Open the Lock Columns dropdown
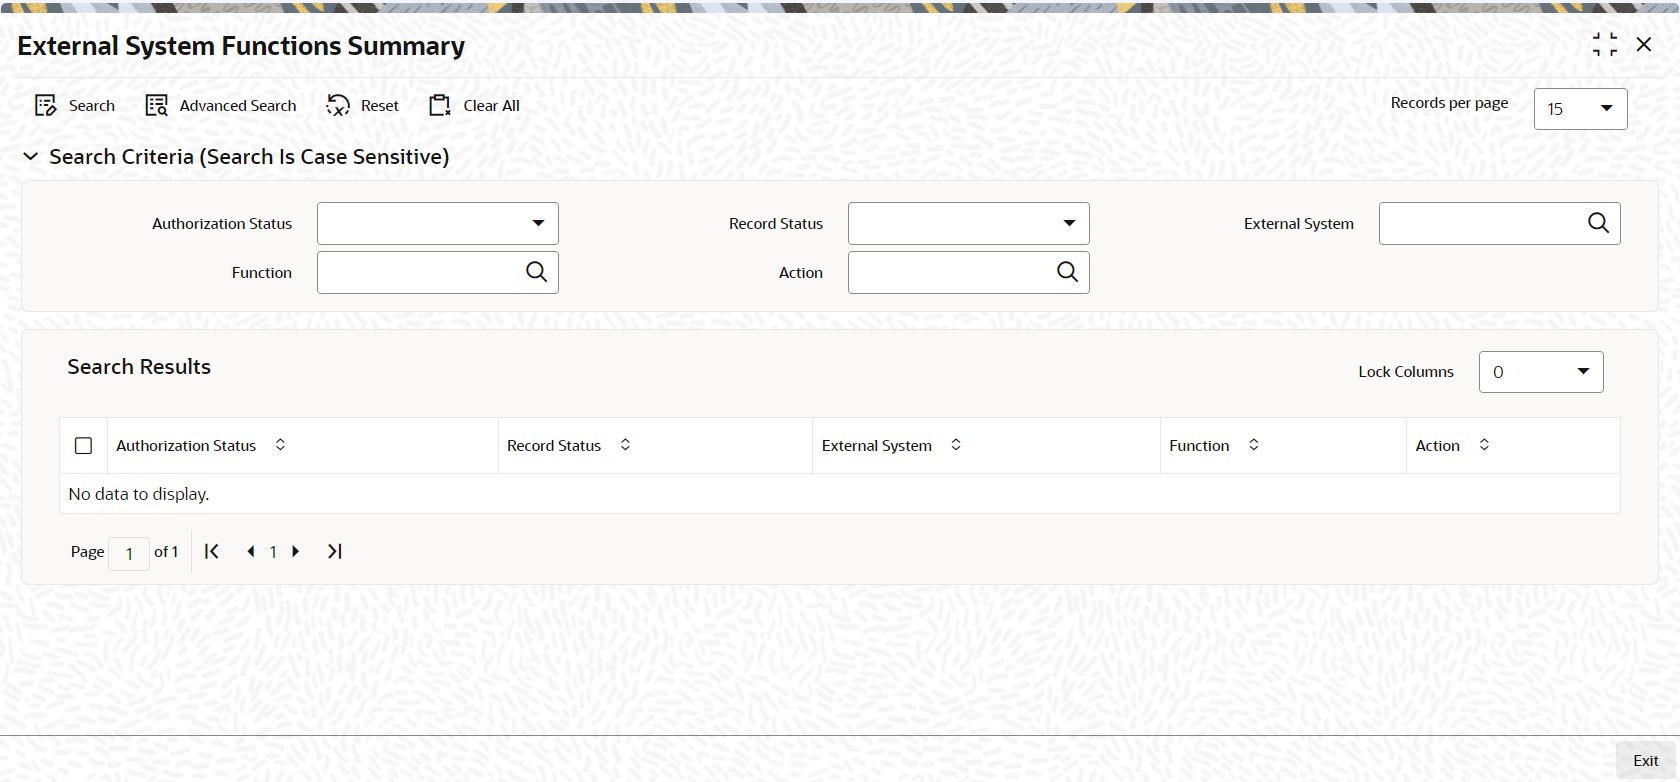This screenshot has height=782, width=1680. point(1541,372)
